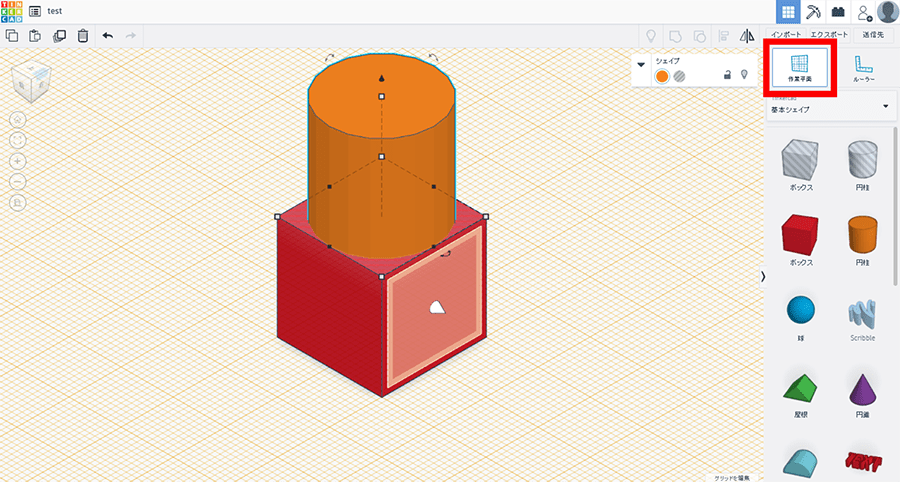Toggle orthographic perspective view

pyautogui.click(x=18, y=203)
